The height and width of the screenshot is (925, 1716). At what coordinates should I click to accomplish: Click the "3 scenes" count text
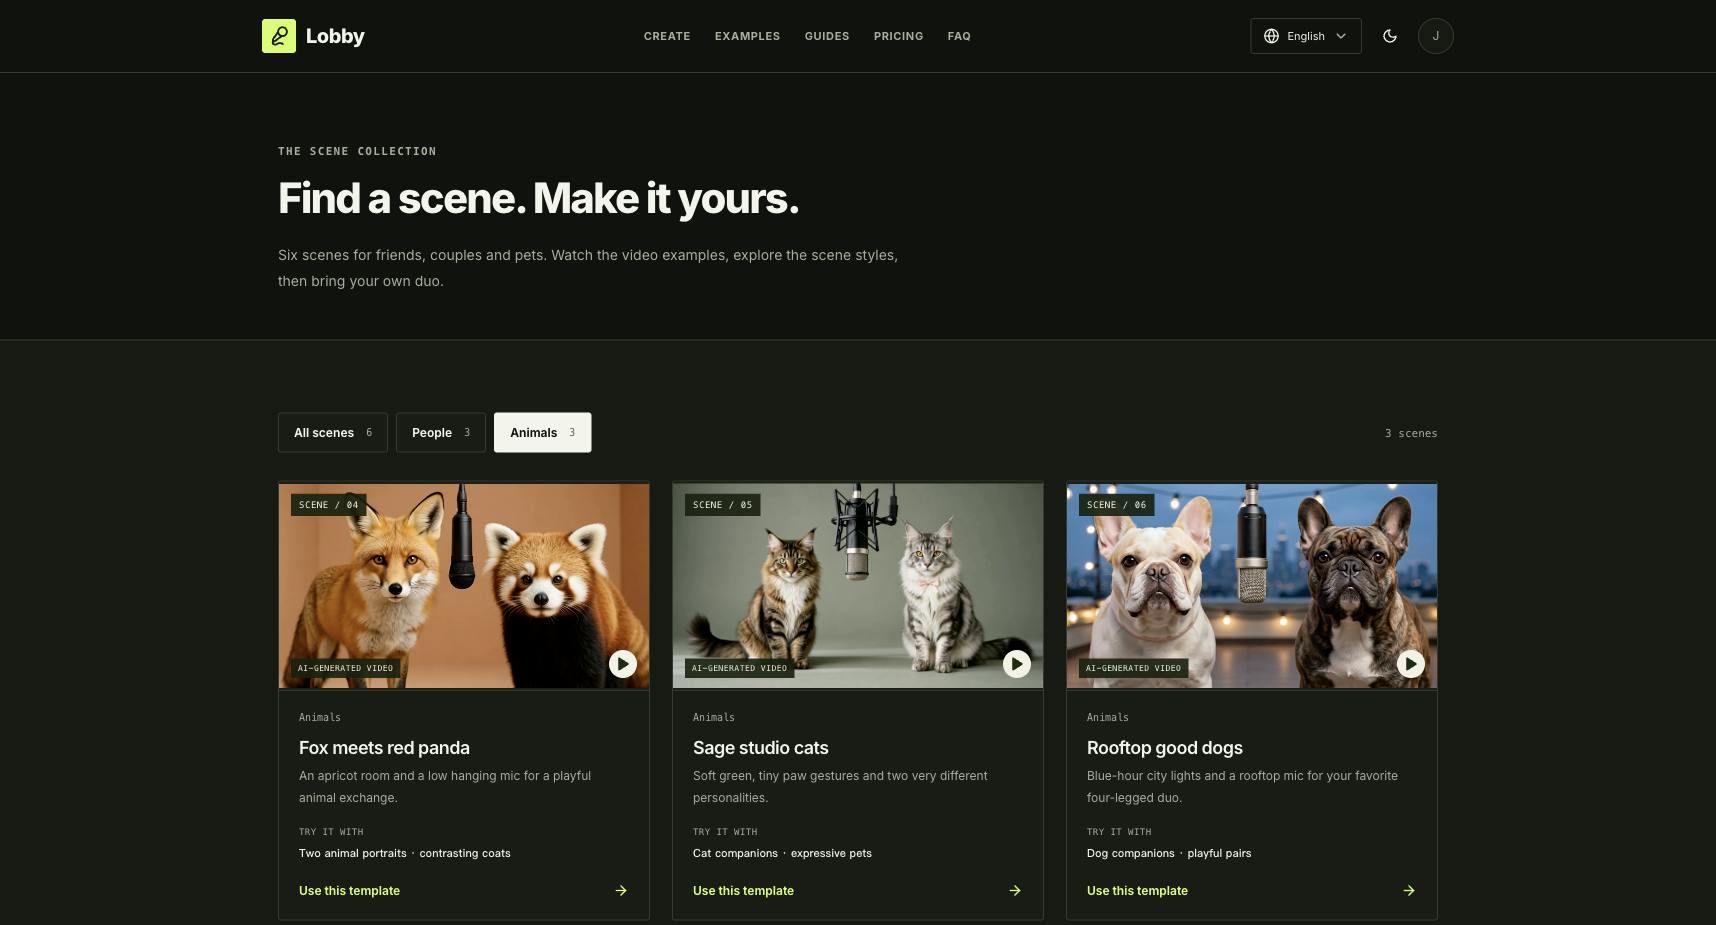(x=1411, y=433)
